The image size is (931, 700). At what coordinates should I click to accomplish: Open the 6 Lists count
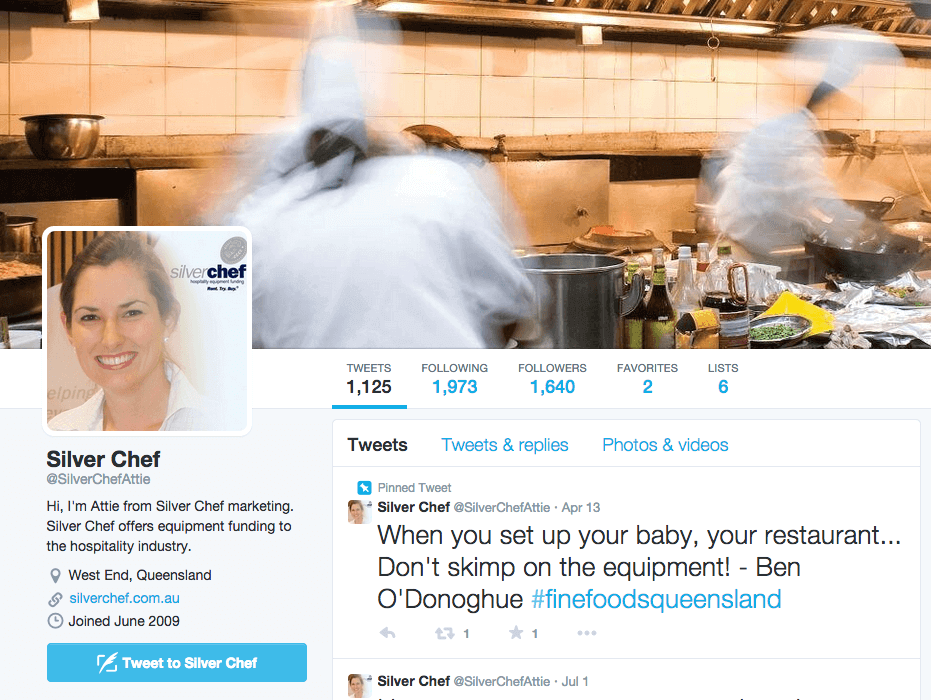coord(723,378)
